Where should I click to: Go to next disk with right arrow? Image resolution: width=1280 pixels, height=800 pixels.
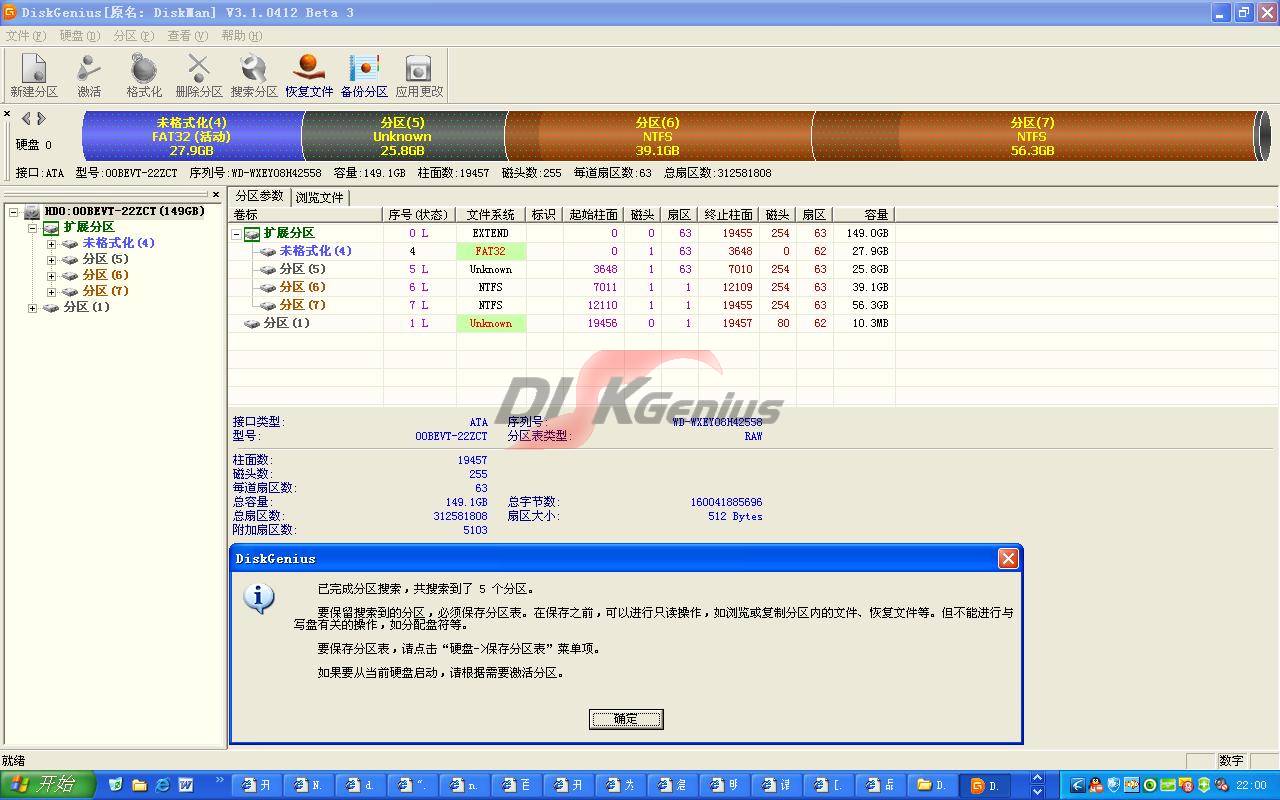41,119
